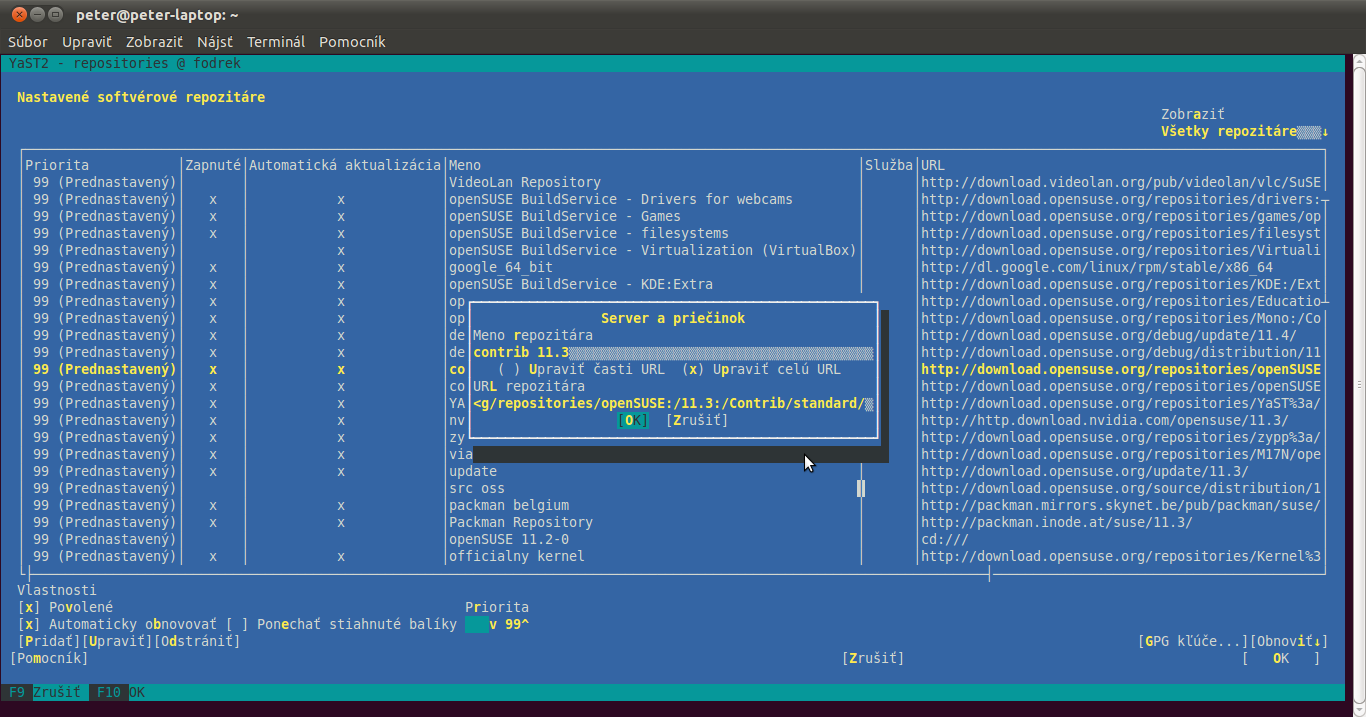The image size is (1366, 717).
Task: Select the 'openSUSE BuildService - KDE:Extra' row
Action: pyautogui.click(x=673, y=284)
